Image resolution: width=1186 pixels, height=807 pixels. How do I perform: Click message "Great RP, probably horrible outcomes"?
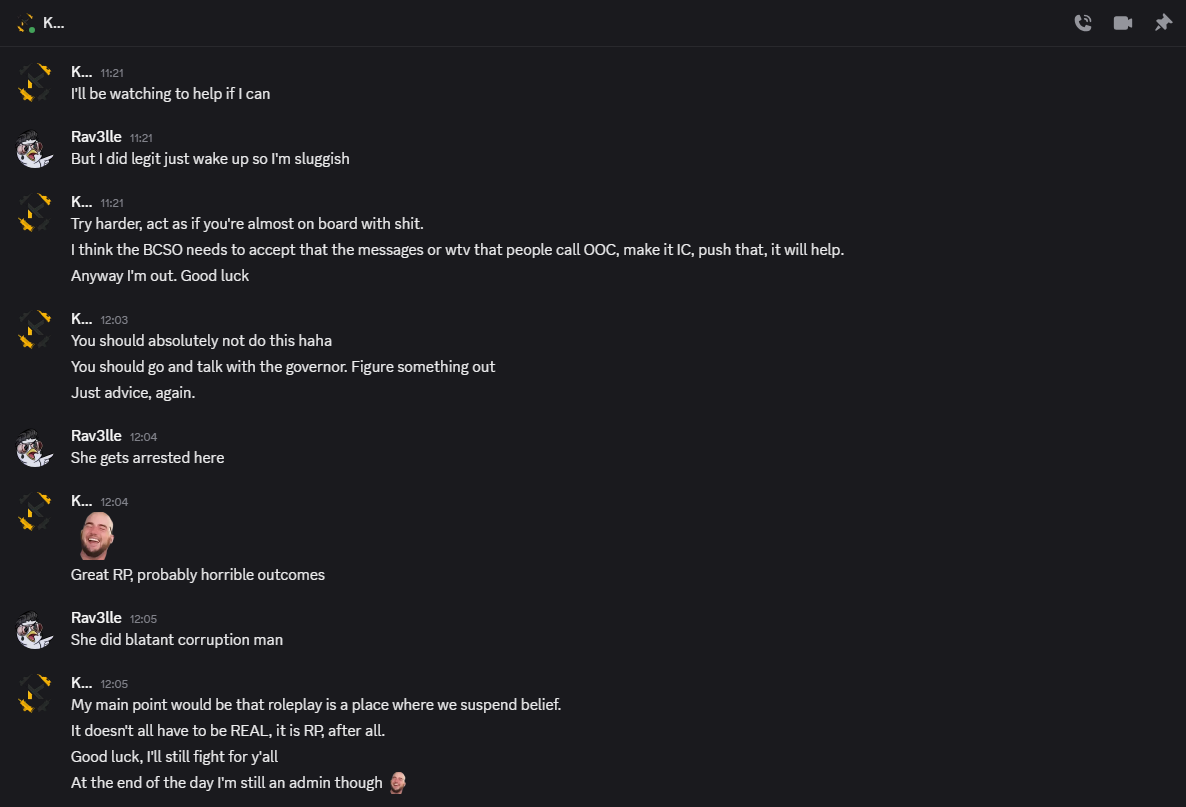click(198, 575)
